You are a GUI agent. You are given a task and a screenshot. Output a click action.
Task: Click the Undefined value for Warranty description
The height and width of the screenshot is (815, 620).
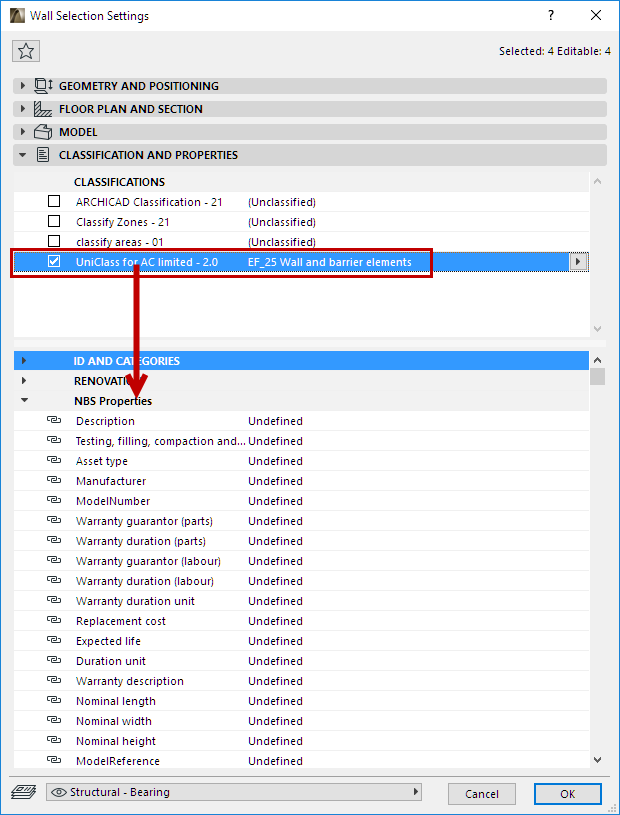point(275,681)
